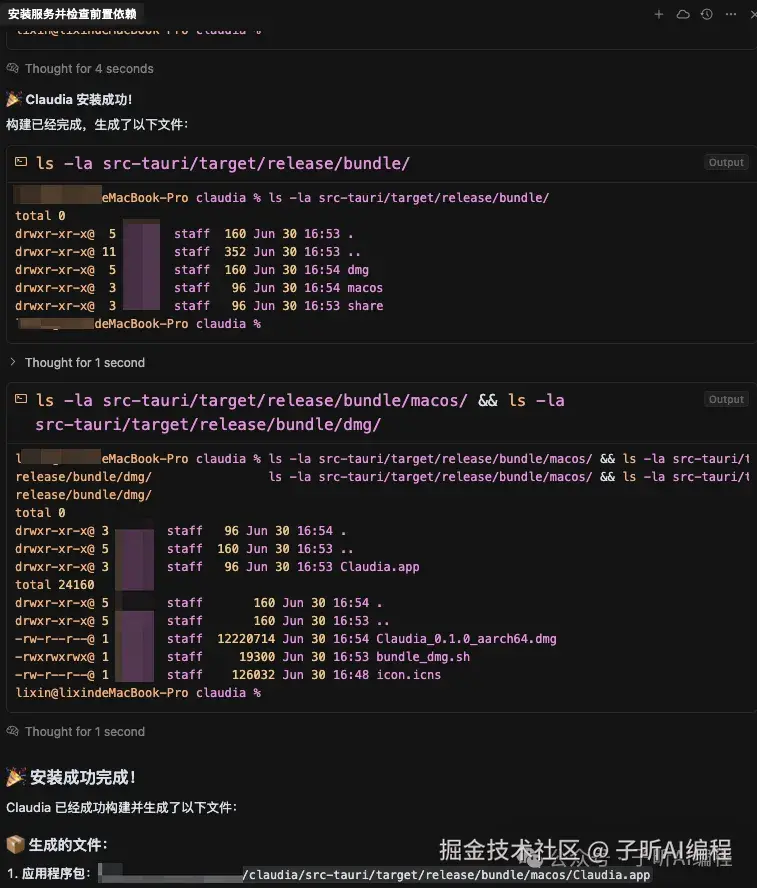Click the command title 'ls -la src-tauri/target/release/bundle/'
Image resolution: width=757 pixels, height=888 pixels.
click(x=223, y=163)
